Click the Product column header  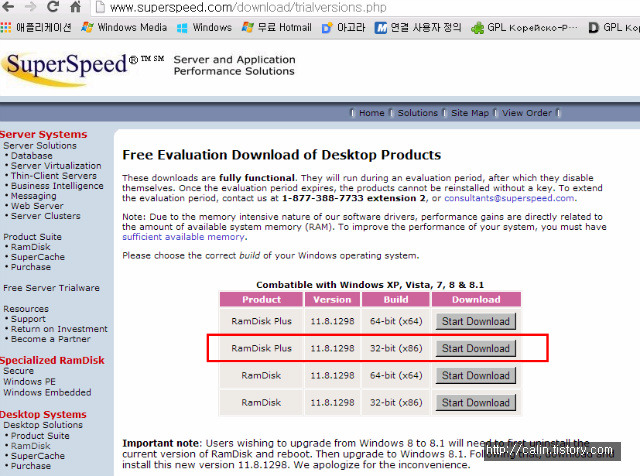(x=261, y=299)
